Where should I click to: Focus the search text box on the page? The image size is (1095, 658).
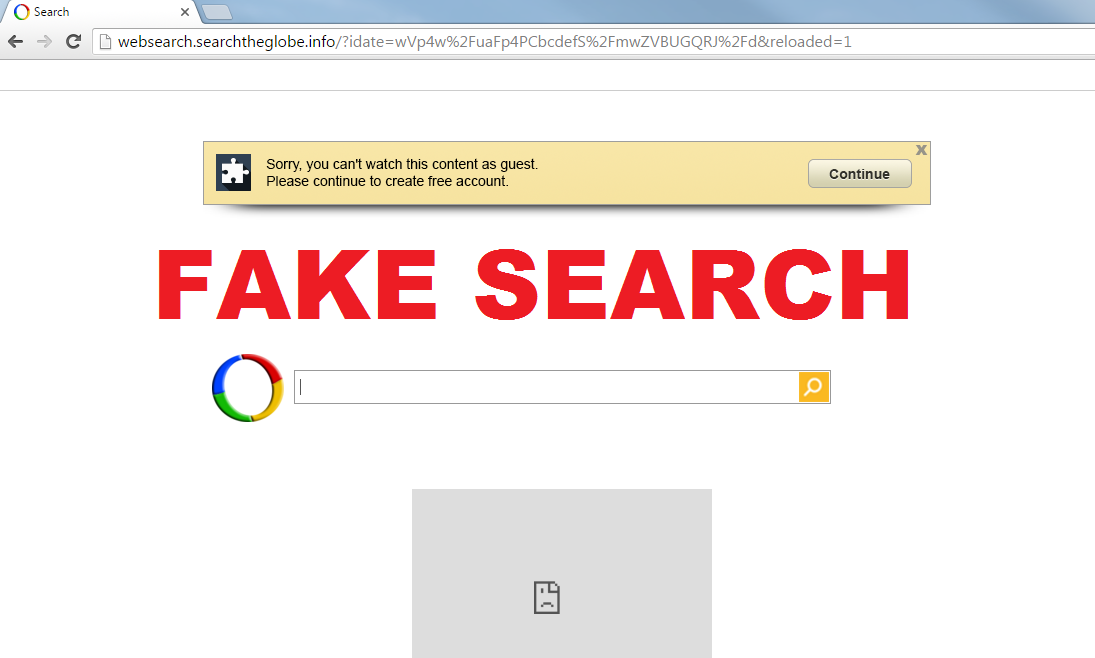[546, 387]
